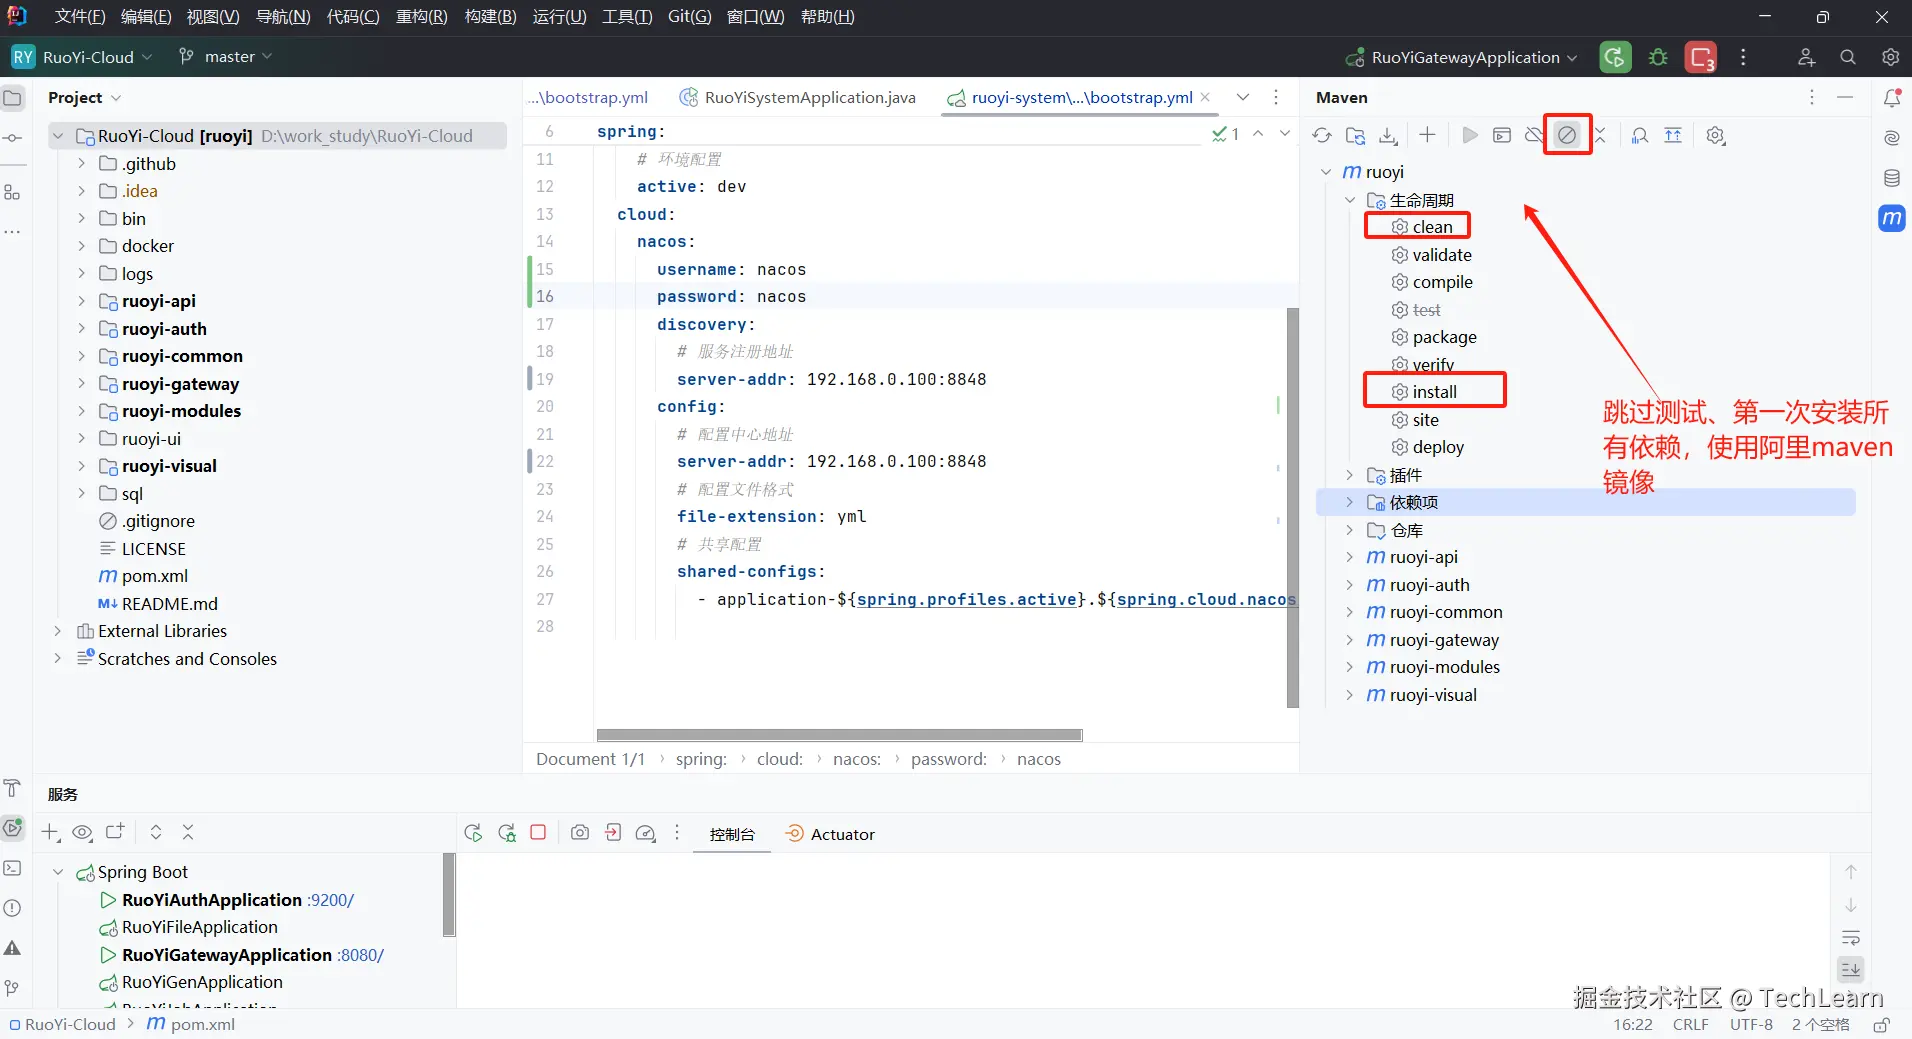
Task: Add a Maven project with the plus icon
Action: pos(1427,135)
